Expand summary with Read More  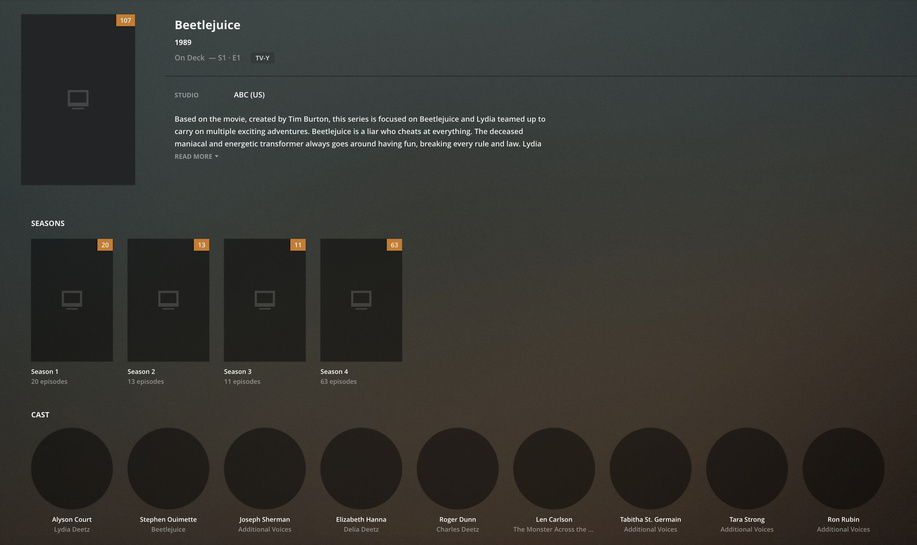coord(196,157)
